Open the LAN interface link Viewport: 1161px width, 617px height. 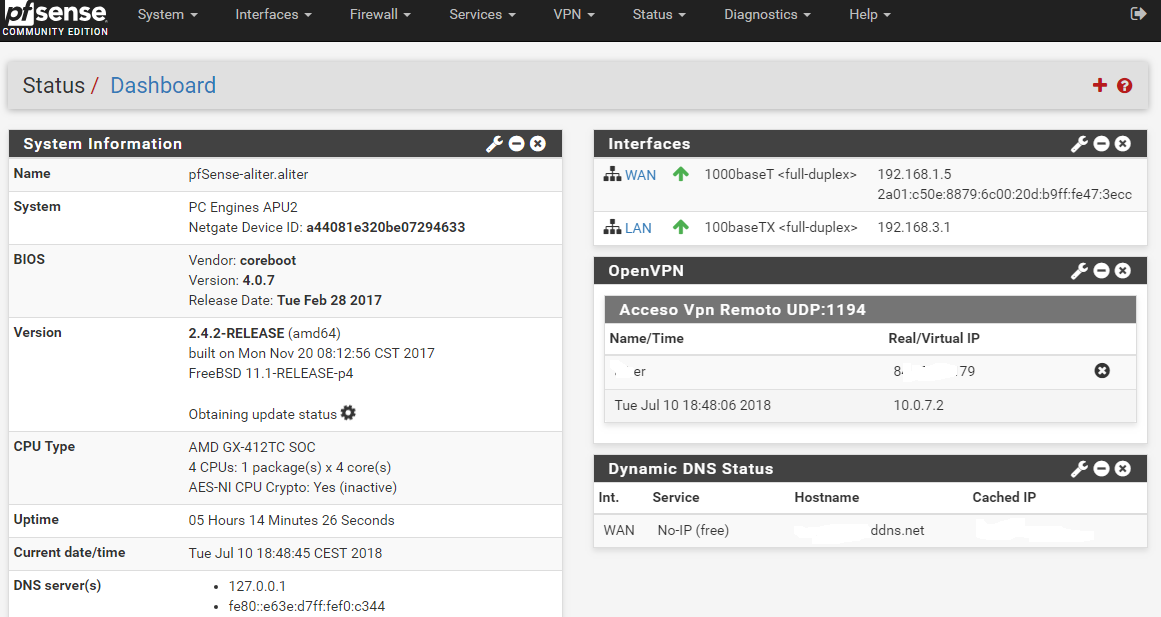[x=638, y=228]
